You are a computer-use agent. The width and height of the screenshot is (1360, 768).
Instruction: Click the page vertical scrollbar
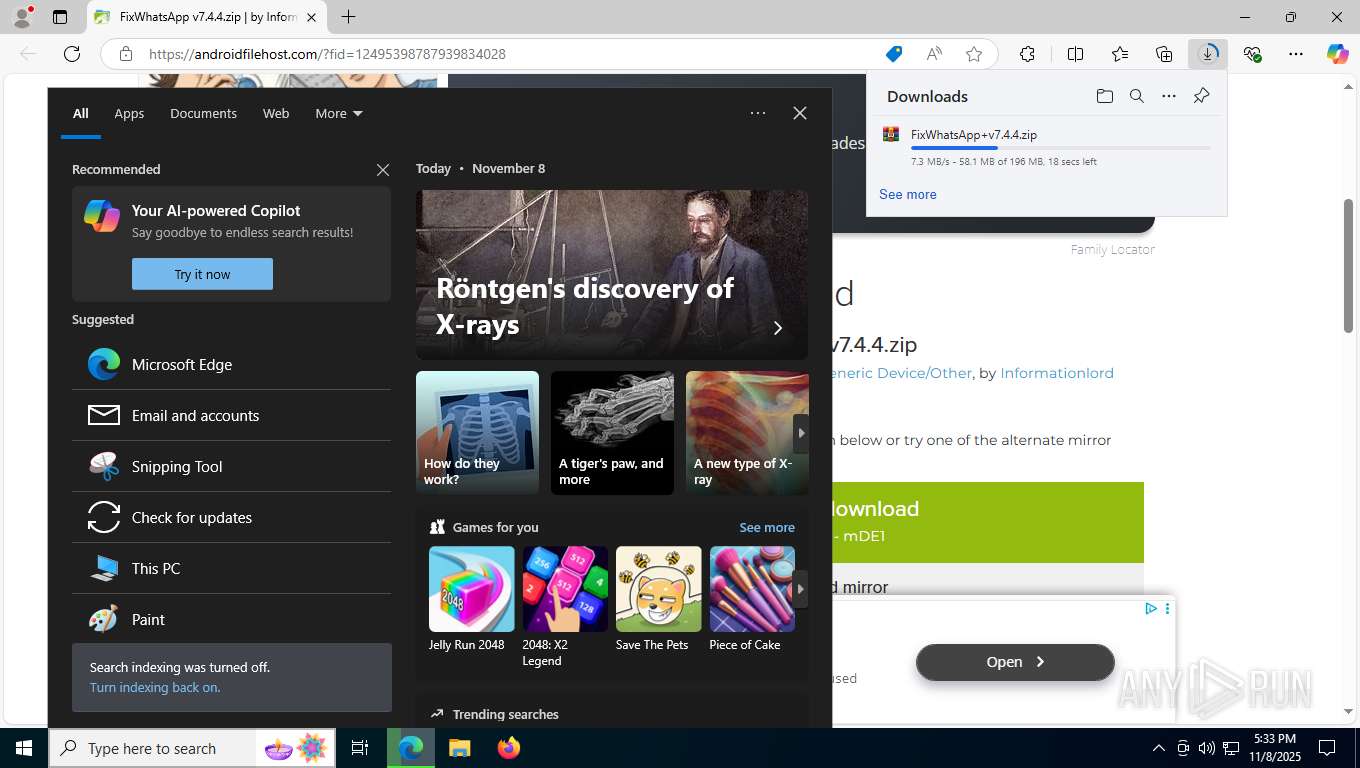1348,266
